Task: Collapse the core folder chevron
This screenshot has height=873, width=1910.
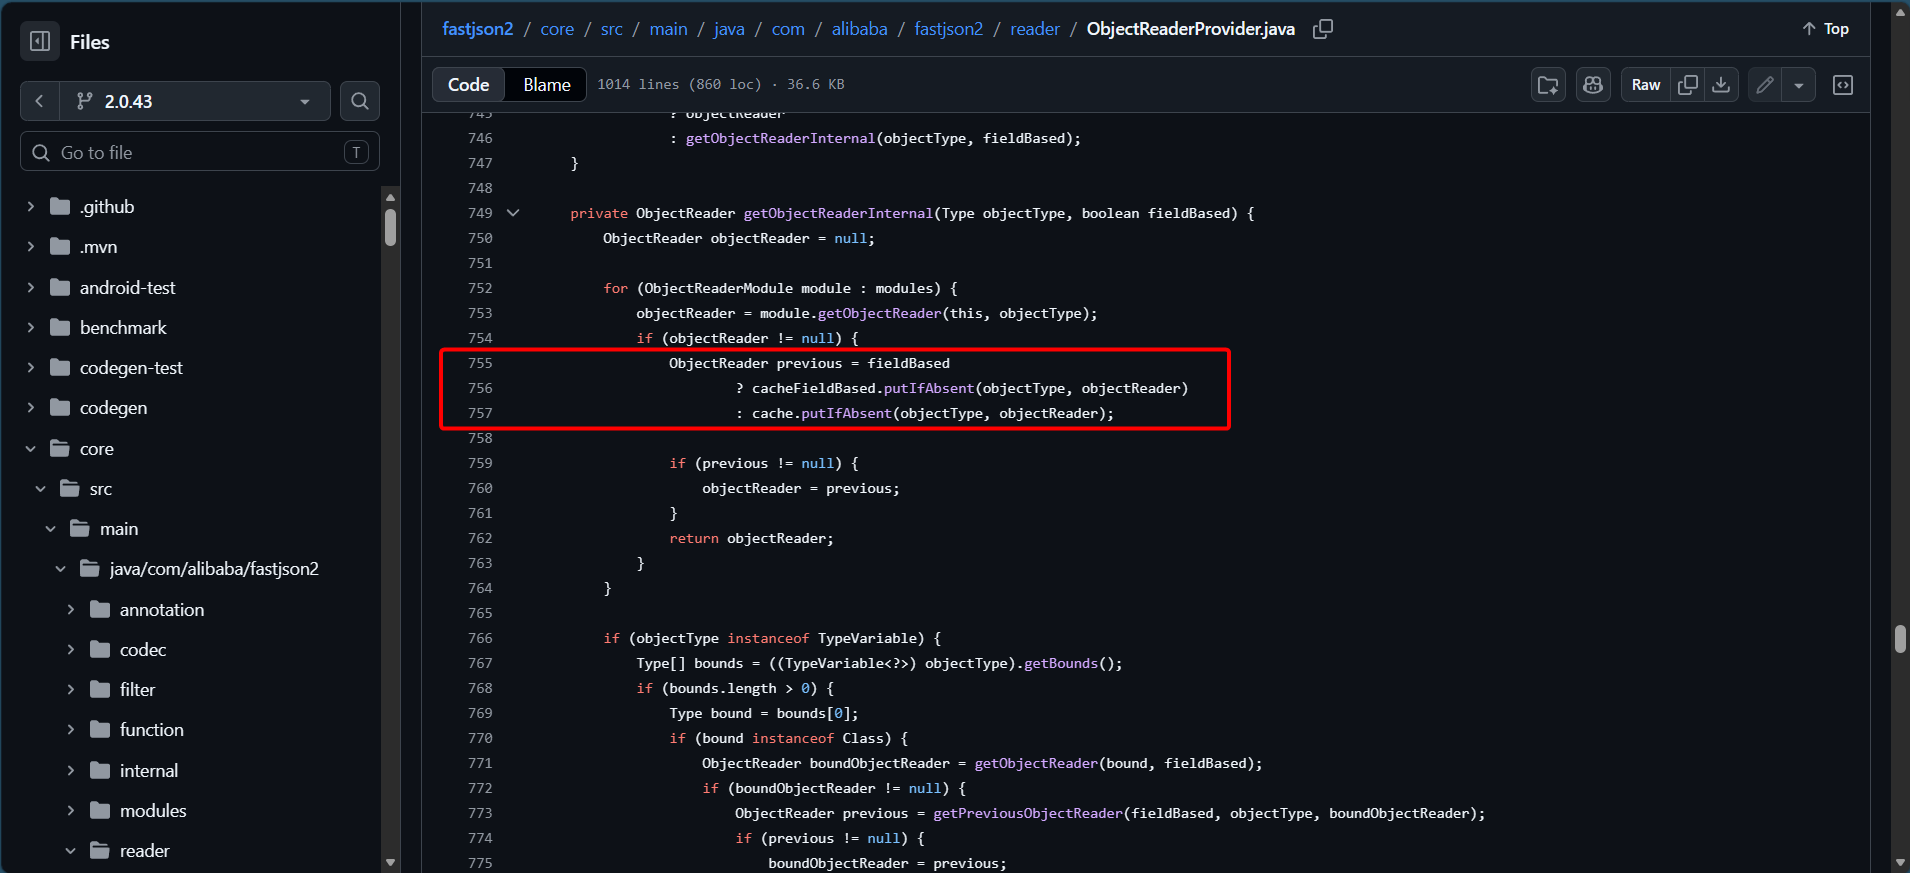Action: (x=30, y=448)
